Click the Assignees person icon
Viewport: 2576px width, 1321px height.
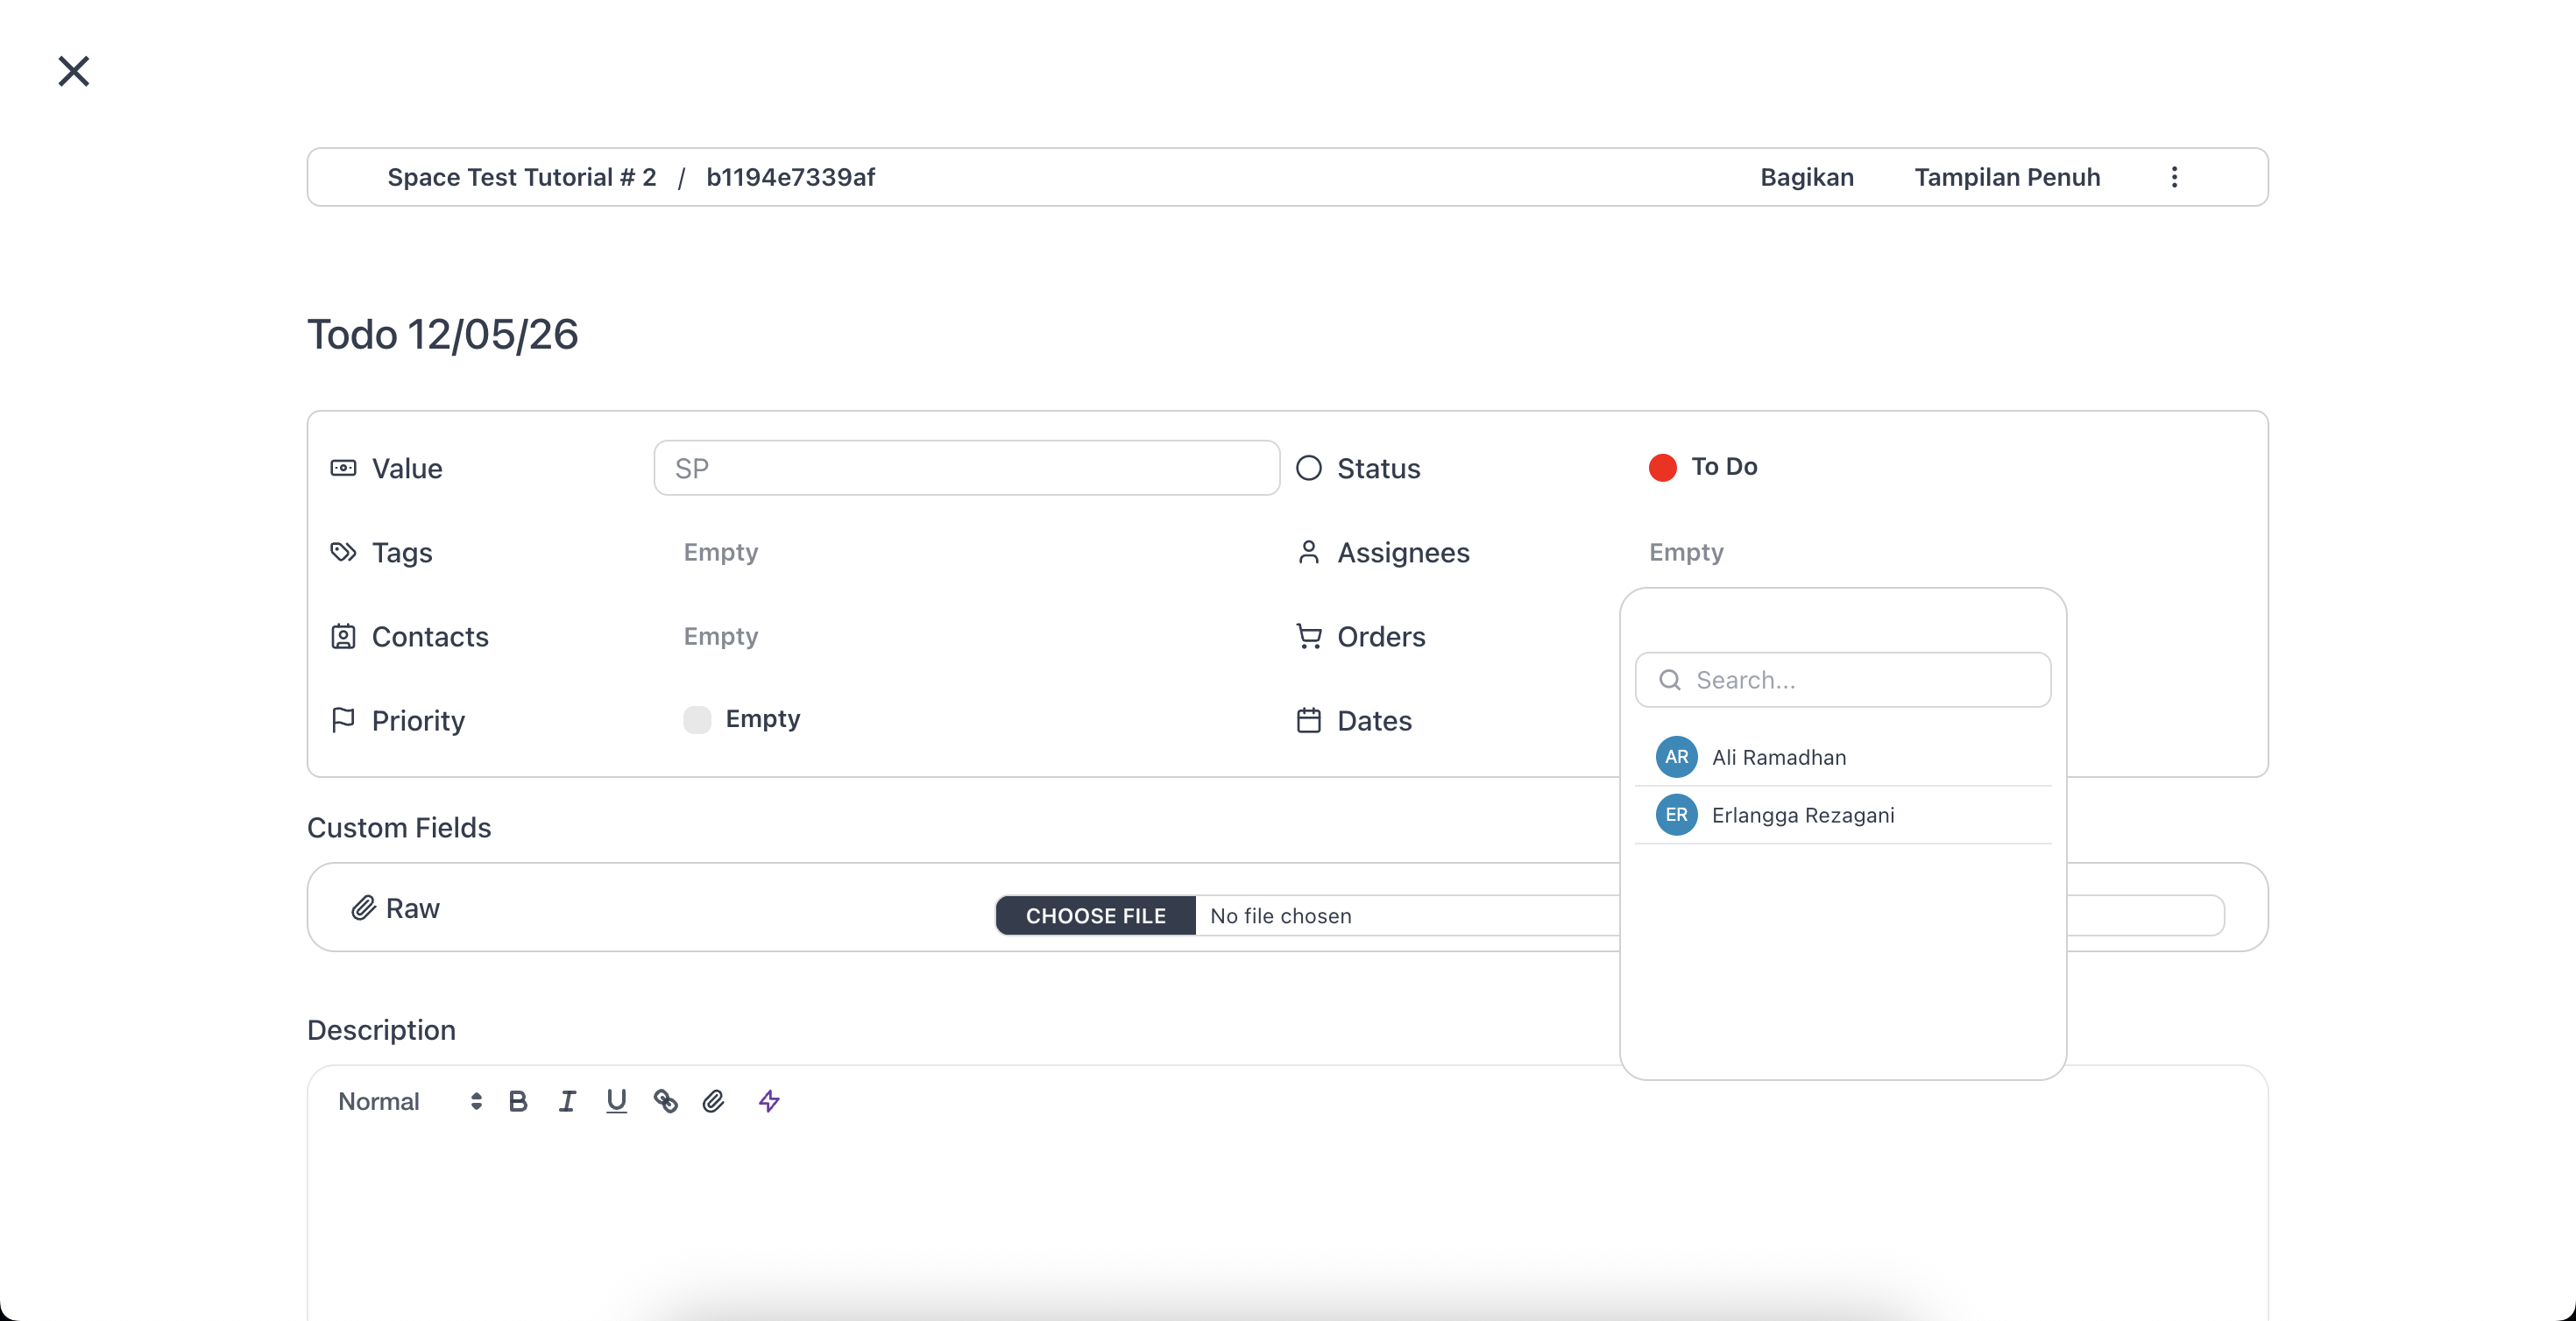tap(1309, 552)
